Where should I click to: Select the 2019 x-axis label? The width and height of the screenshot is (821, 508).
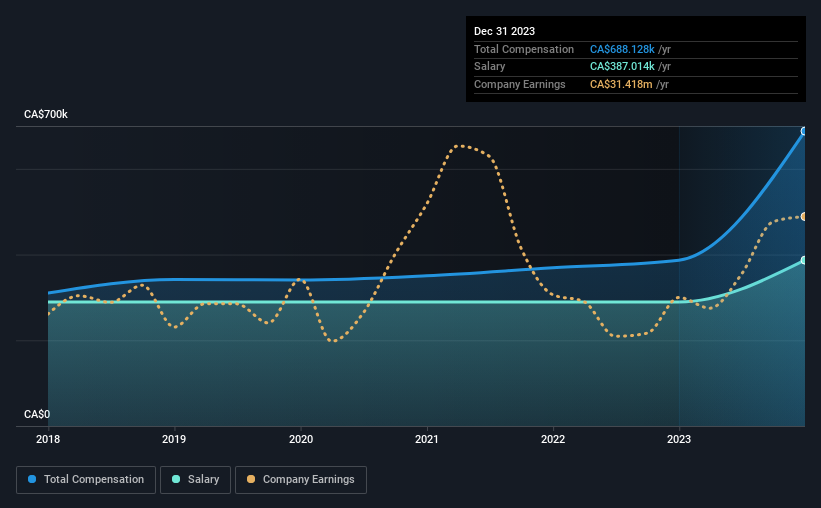[x=174, y=439]
